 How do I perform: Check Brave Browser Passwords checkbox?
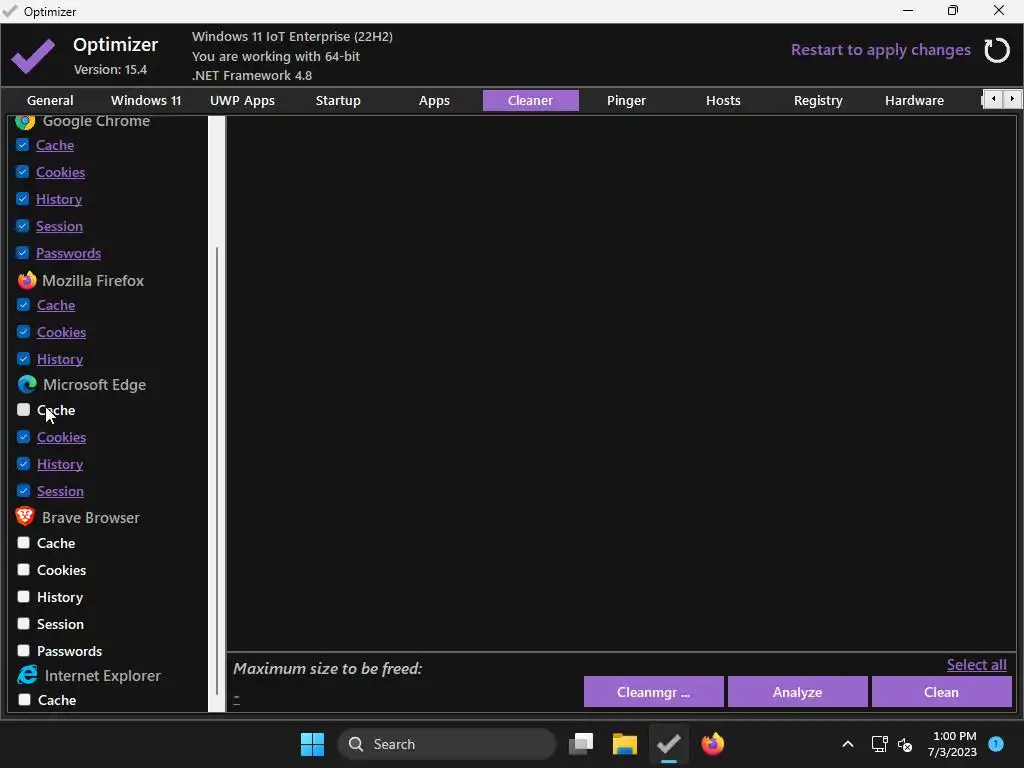coord(24,650)
